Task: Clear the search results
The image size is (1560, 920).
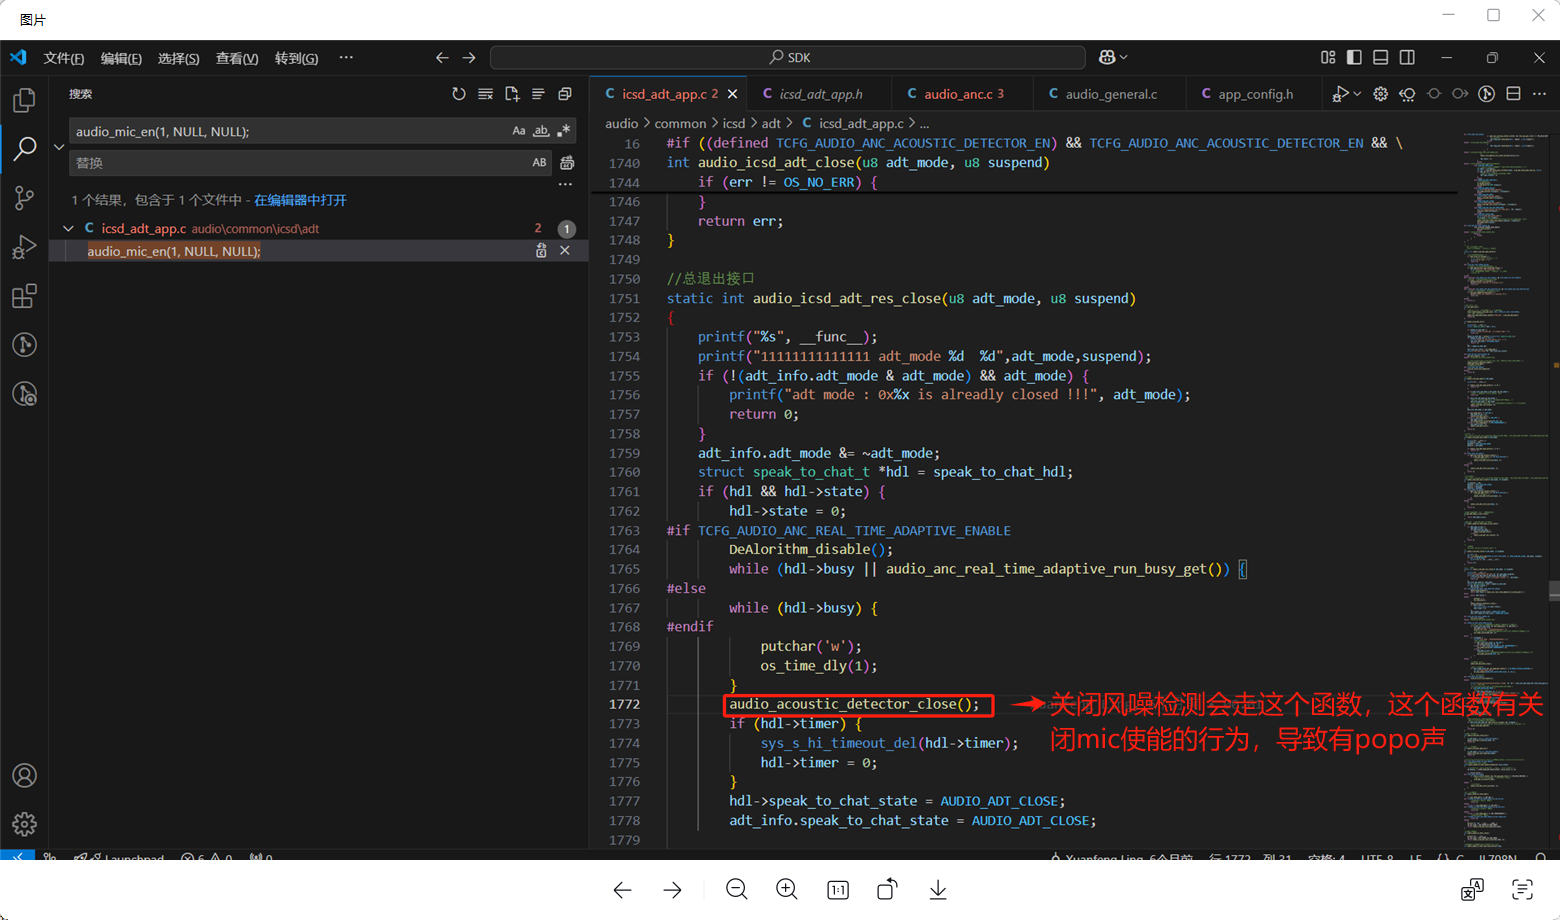Action: coord(485,94)
